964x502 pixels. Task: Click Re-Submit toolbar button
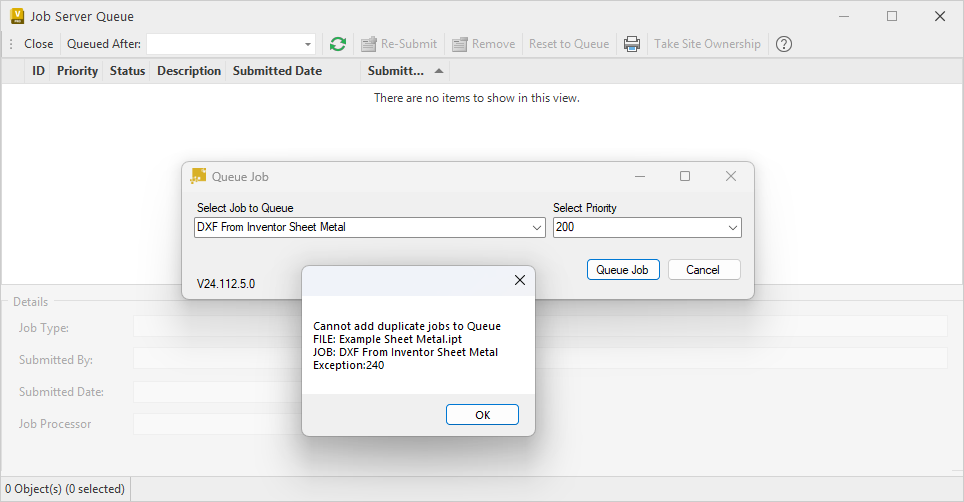coord(399,44)
